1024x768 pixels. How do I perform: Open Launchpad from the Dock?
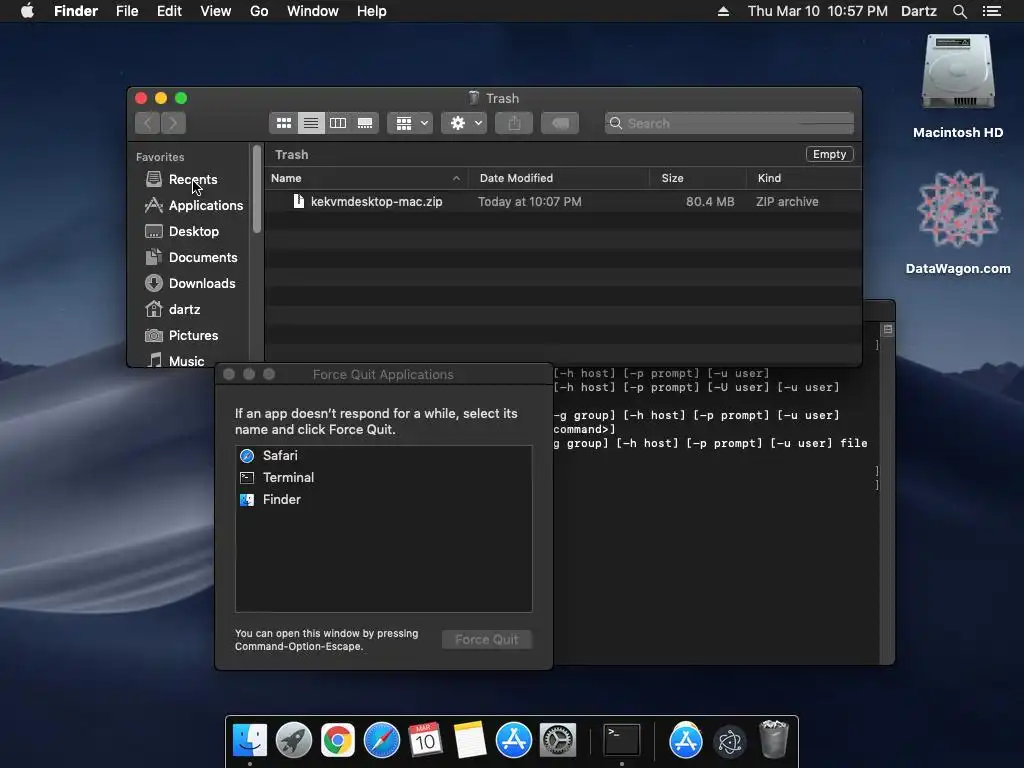point(294,741)
